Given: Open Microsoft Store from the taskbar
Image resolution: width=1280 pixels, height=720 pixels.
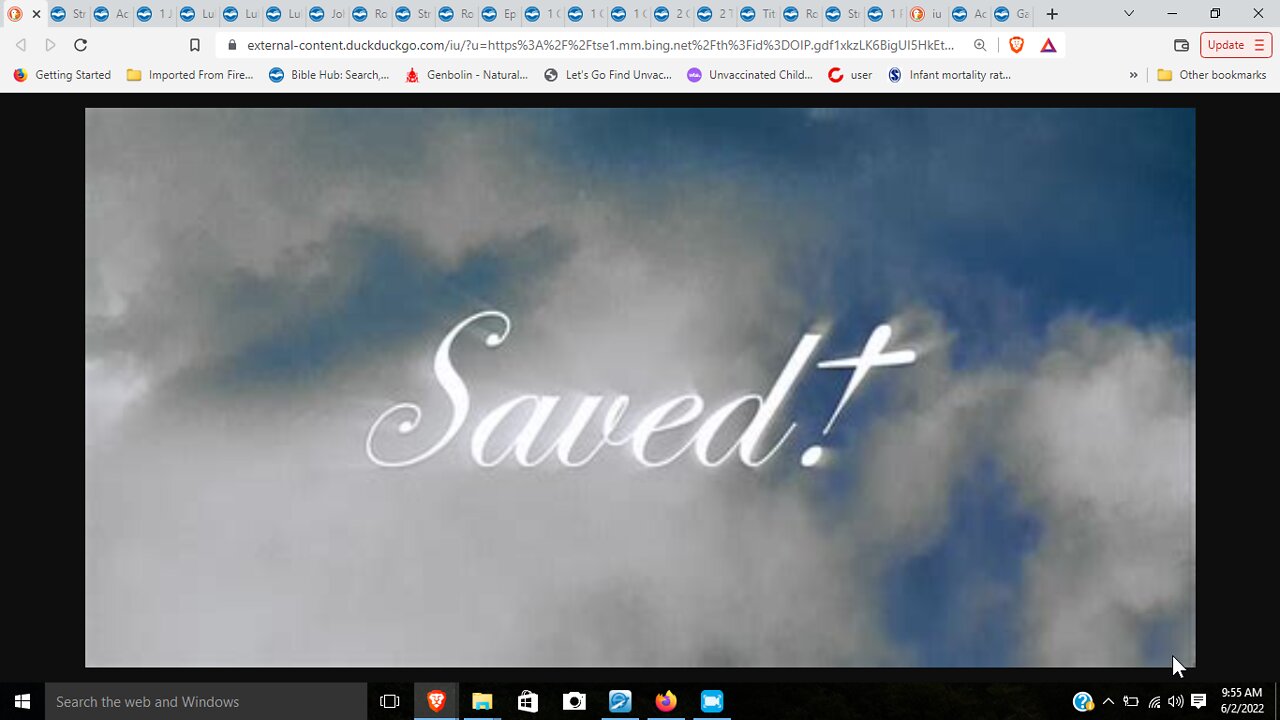Looking at the screenshot, I should point(528,701).
